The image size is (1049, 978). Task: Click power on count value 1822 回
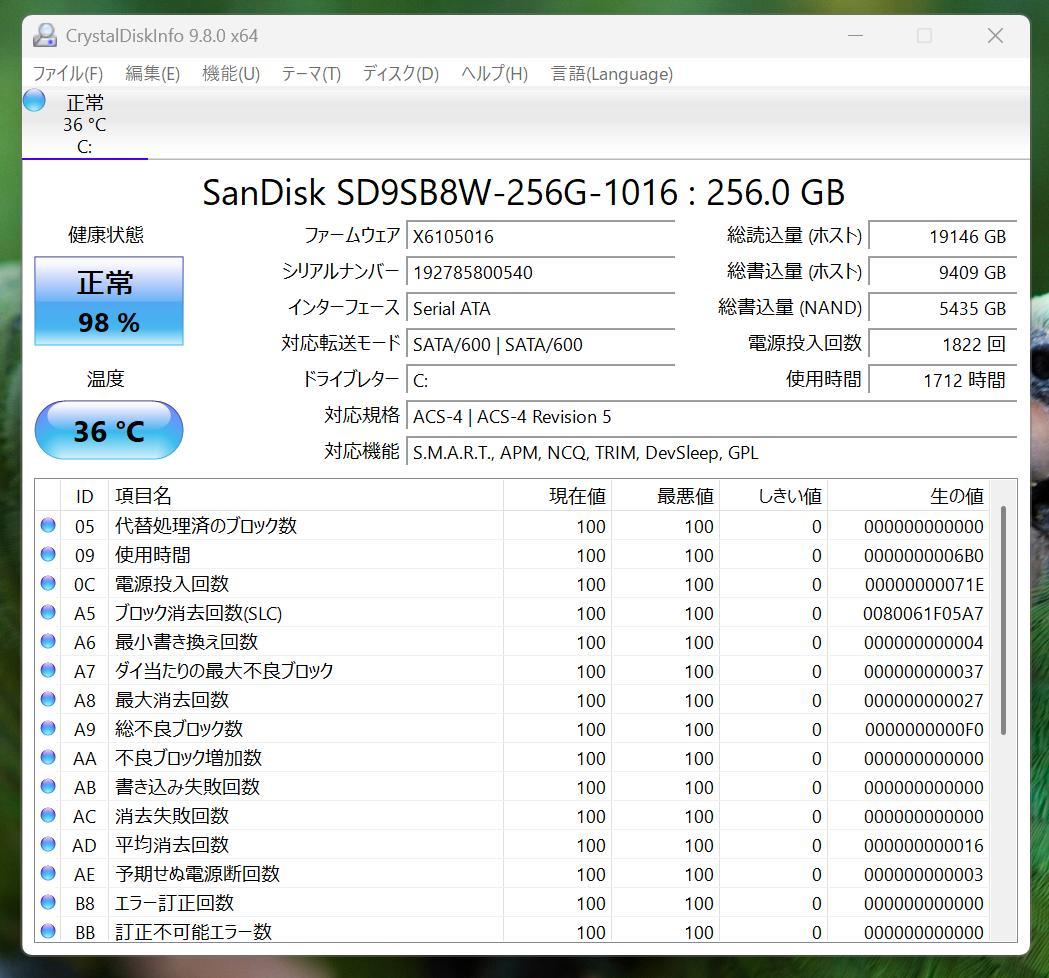(x=943, y=345)
